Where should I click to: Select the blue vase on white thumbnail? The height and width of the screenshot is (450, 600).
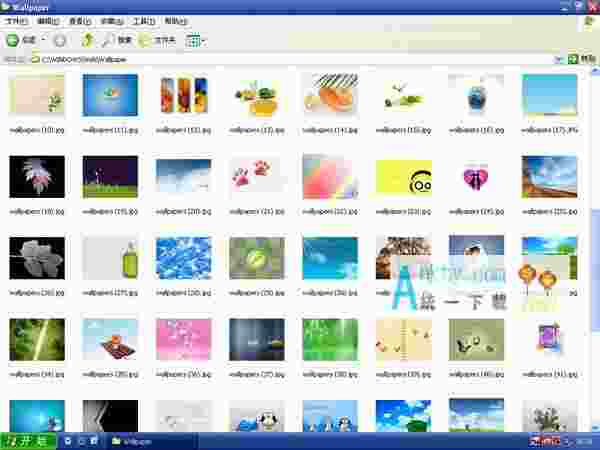[476, 94]
